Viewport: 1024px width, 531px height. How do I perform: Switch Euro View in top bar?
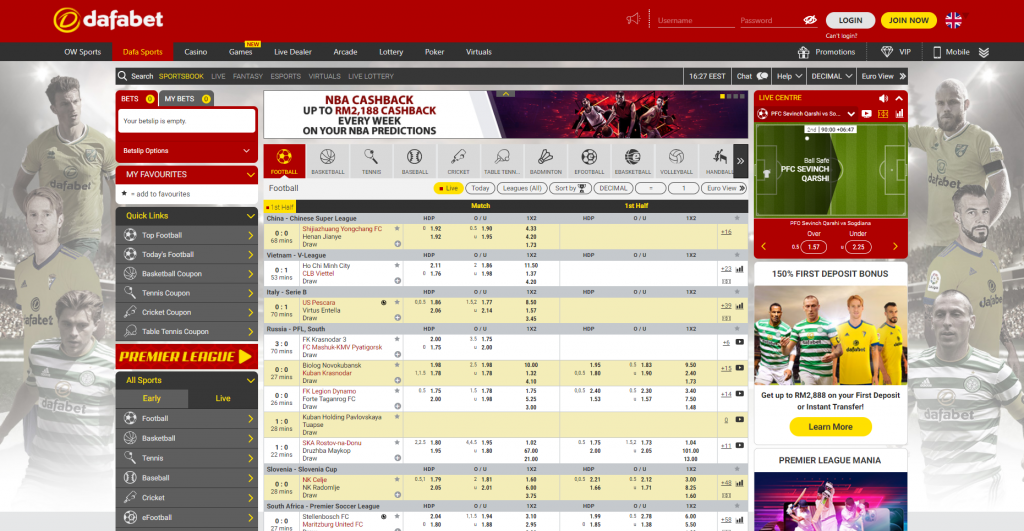(883, 76)
